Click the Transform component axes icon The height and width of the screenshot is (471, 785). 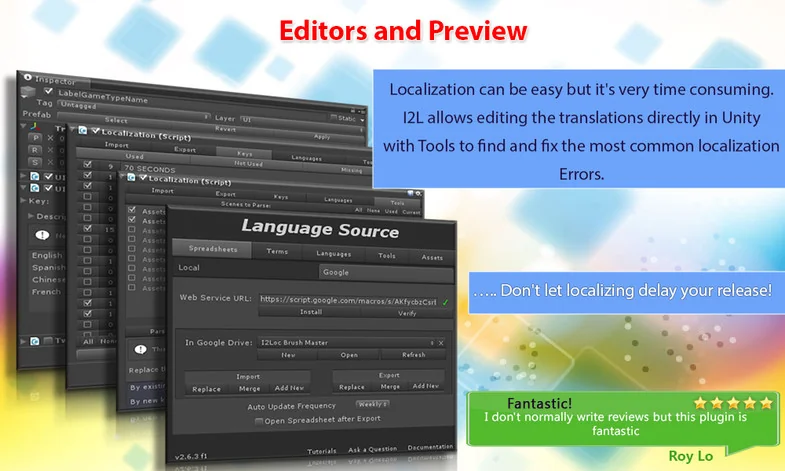coord(35,126)
